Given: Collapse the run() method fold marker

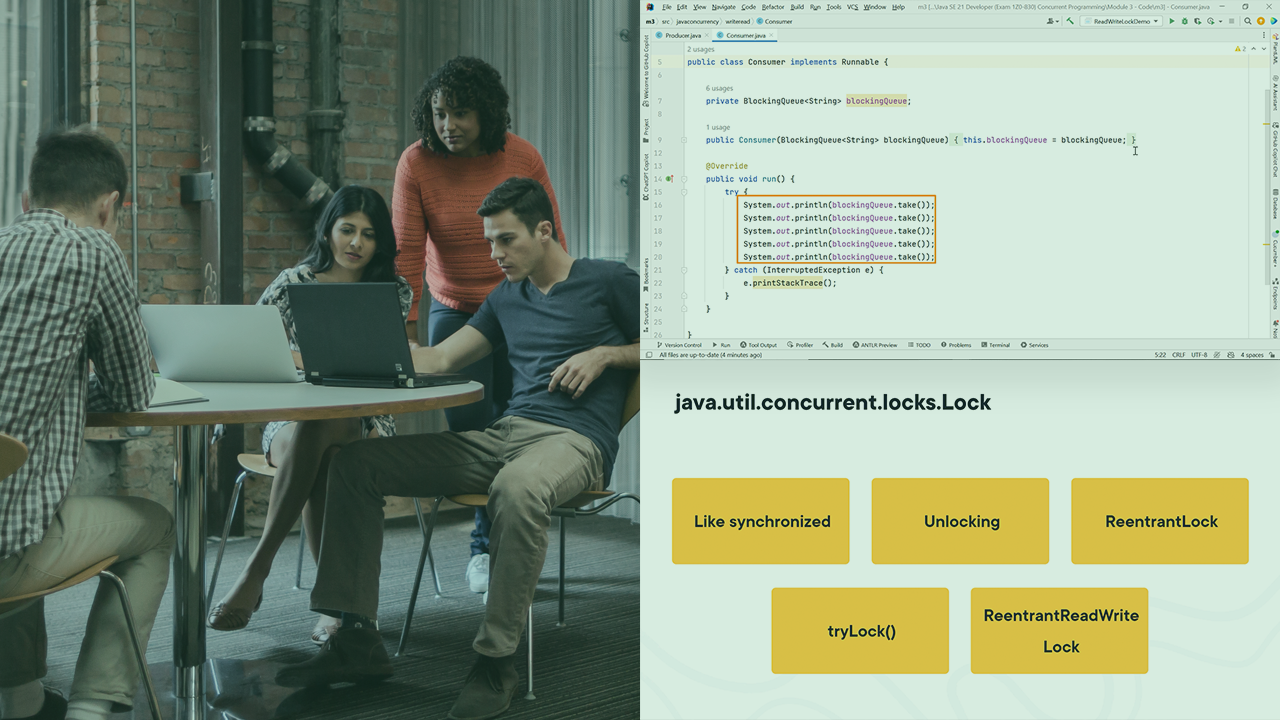Looking at the screenshot, I should tap(682, 179).
